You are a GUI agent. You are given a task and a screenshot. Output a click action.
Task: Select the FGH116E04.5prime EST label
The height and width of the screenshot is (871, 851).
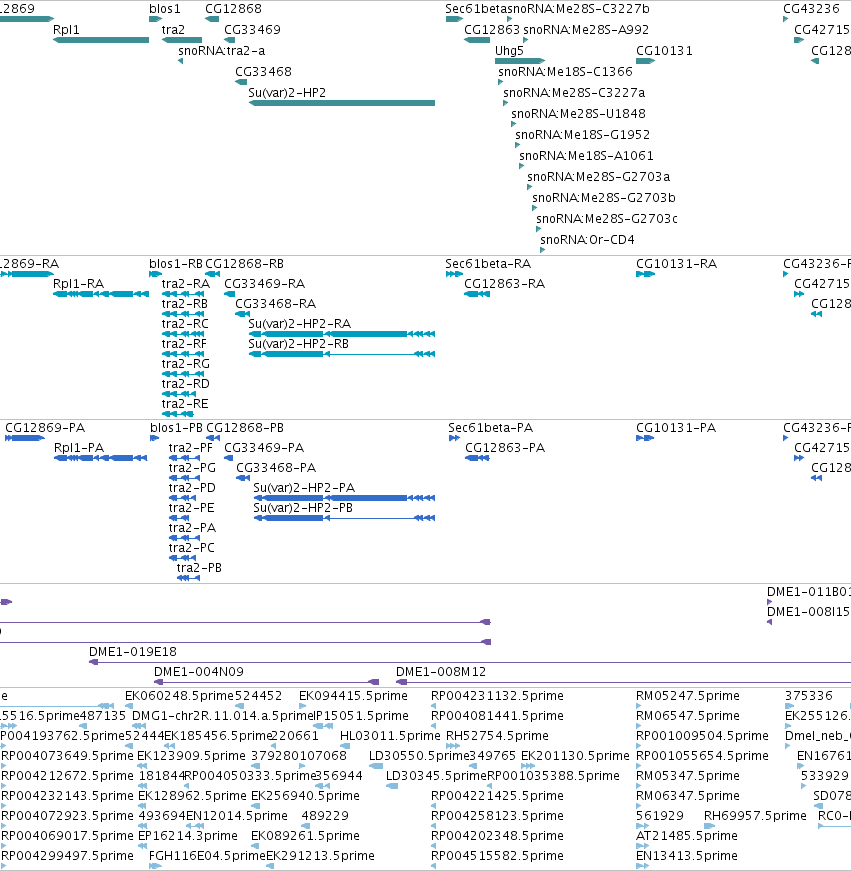[207, 856]
